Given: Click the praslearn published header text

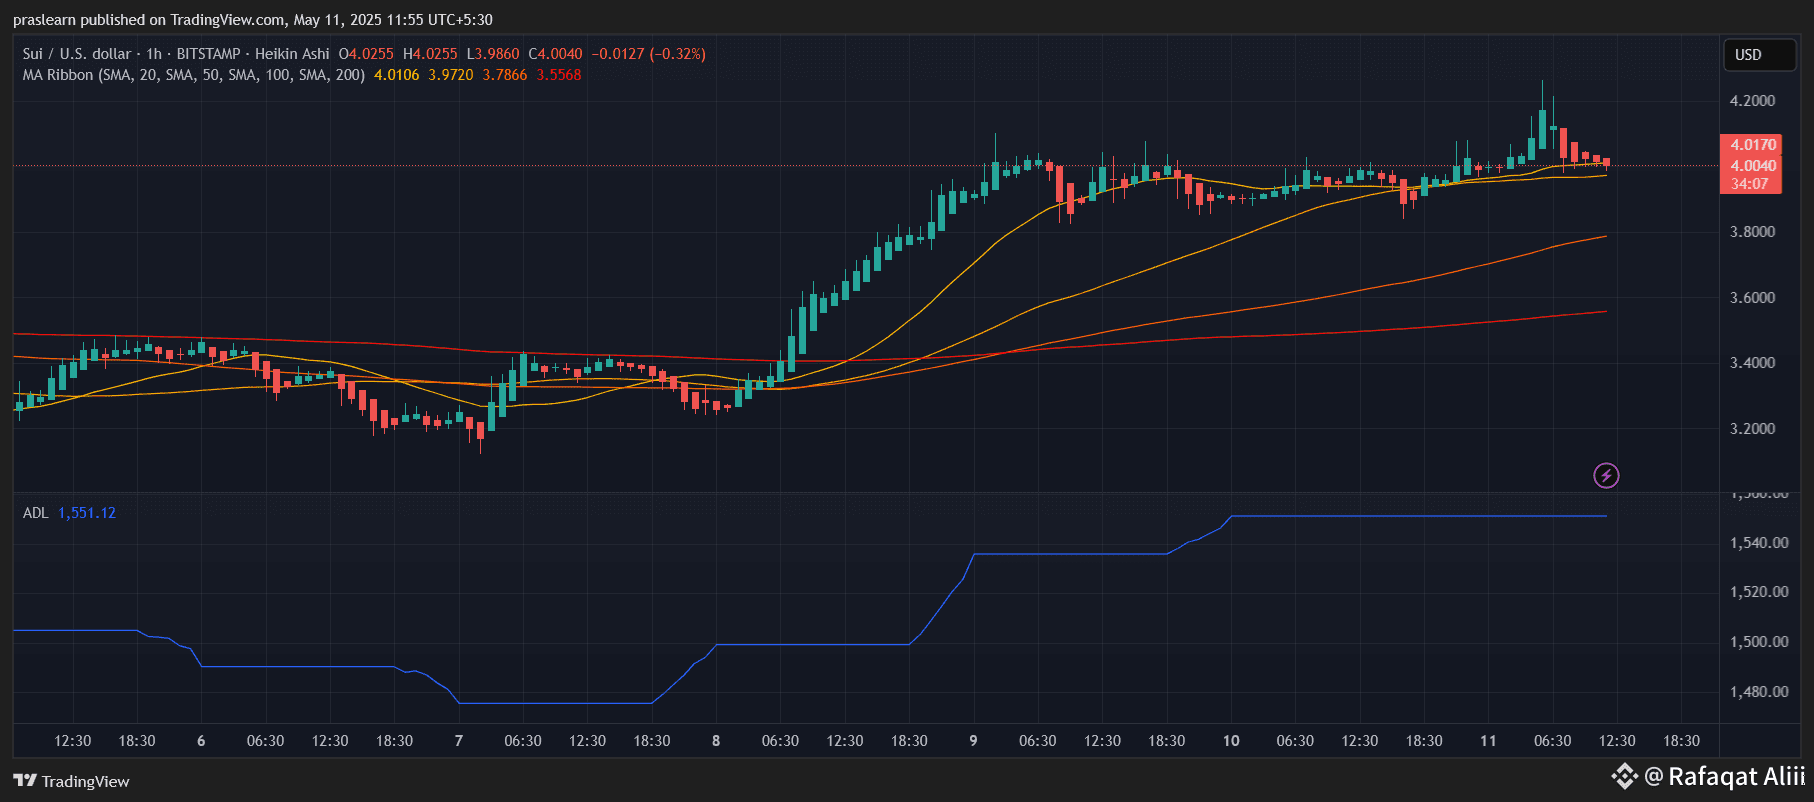Looking at the screenshot, I should pos(252,20).
